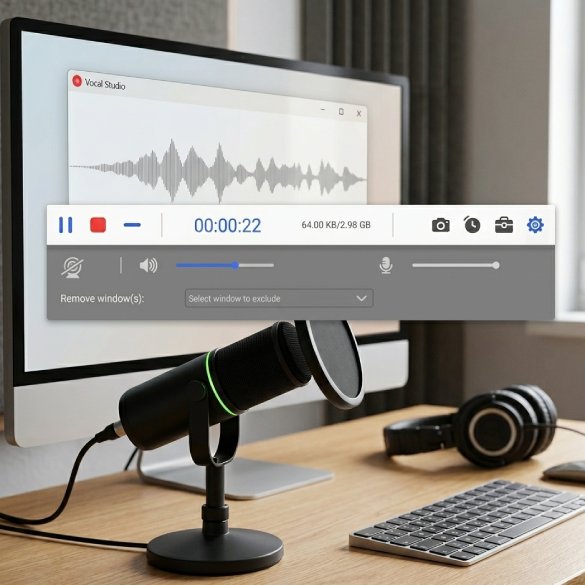Screen dimensions: 585x585
Task: Click the 00:00:22 elapsed time display
Action: 228,225
